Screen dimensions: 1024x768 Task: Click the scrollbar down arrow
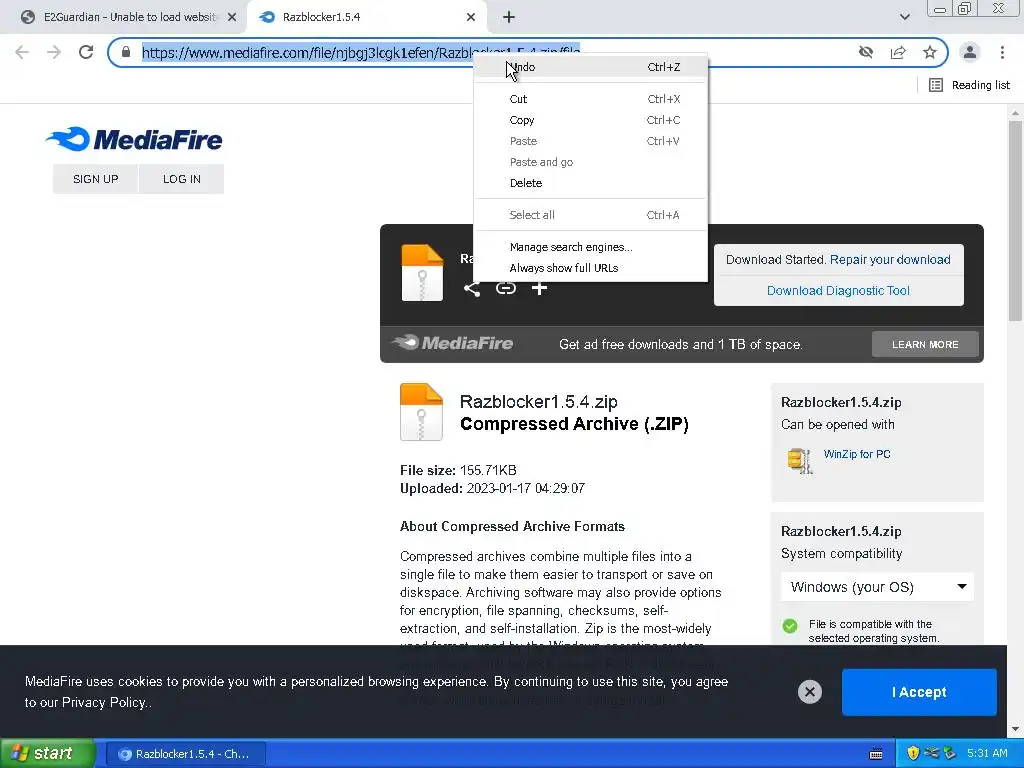(1015, 729)
